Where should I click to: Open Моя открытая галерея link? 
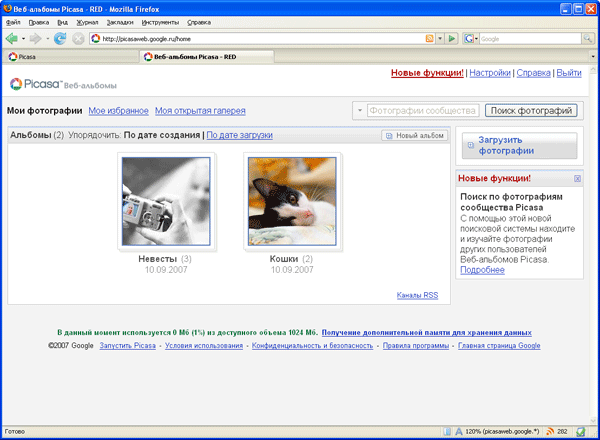pyautogui.click(x=200, y=111)
